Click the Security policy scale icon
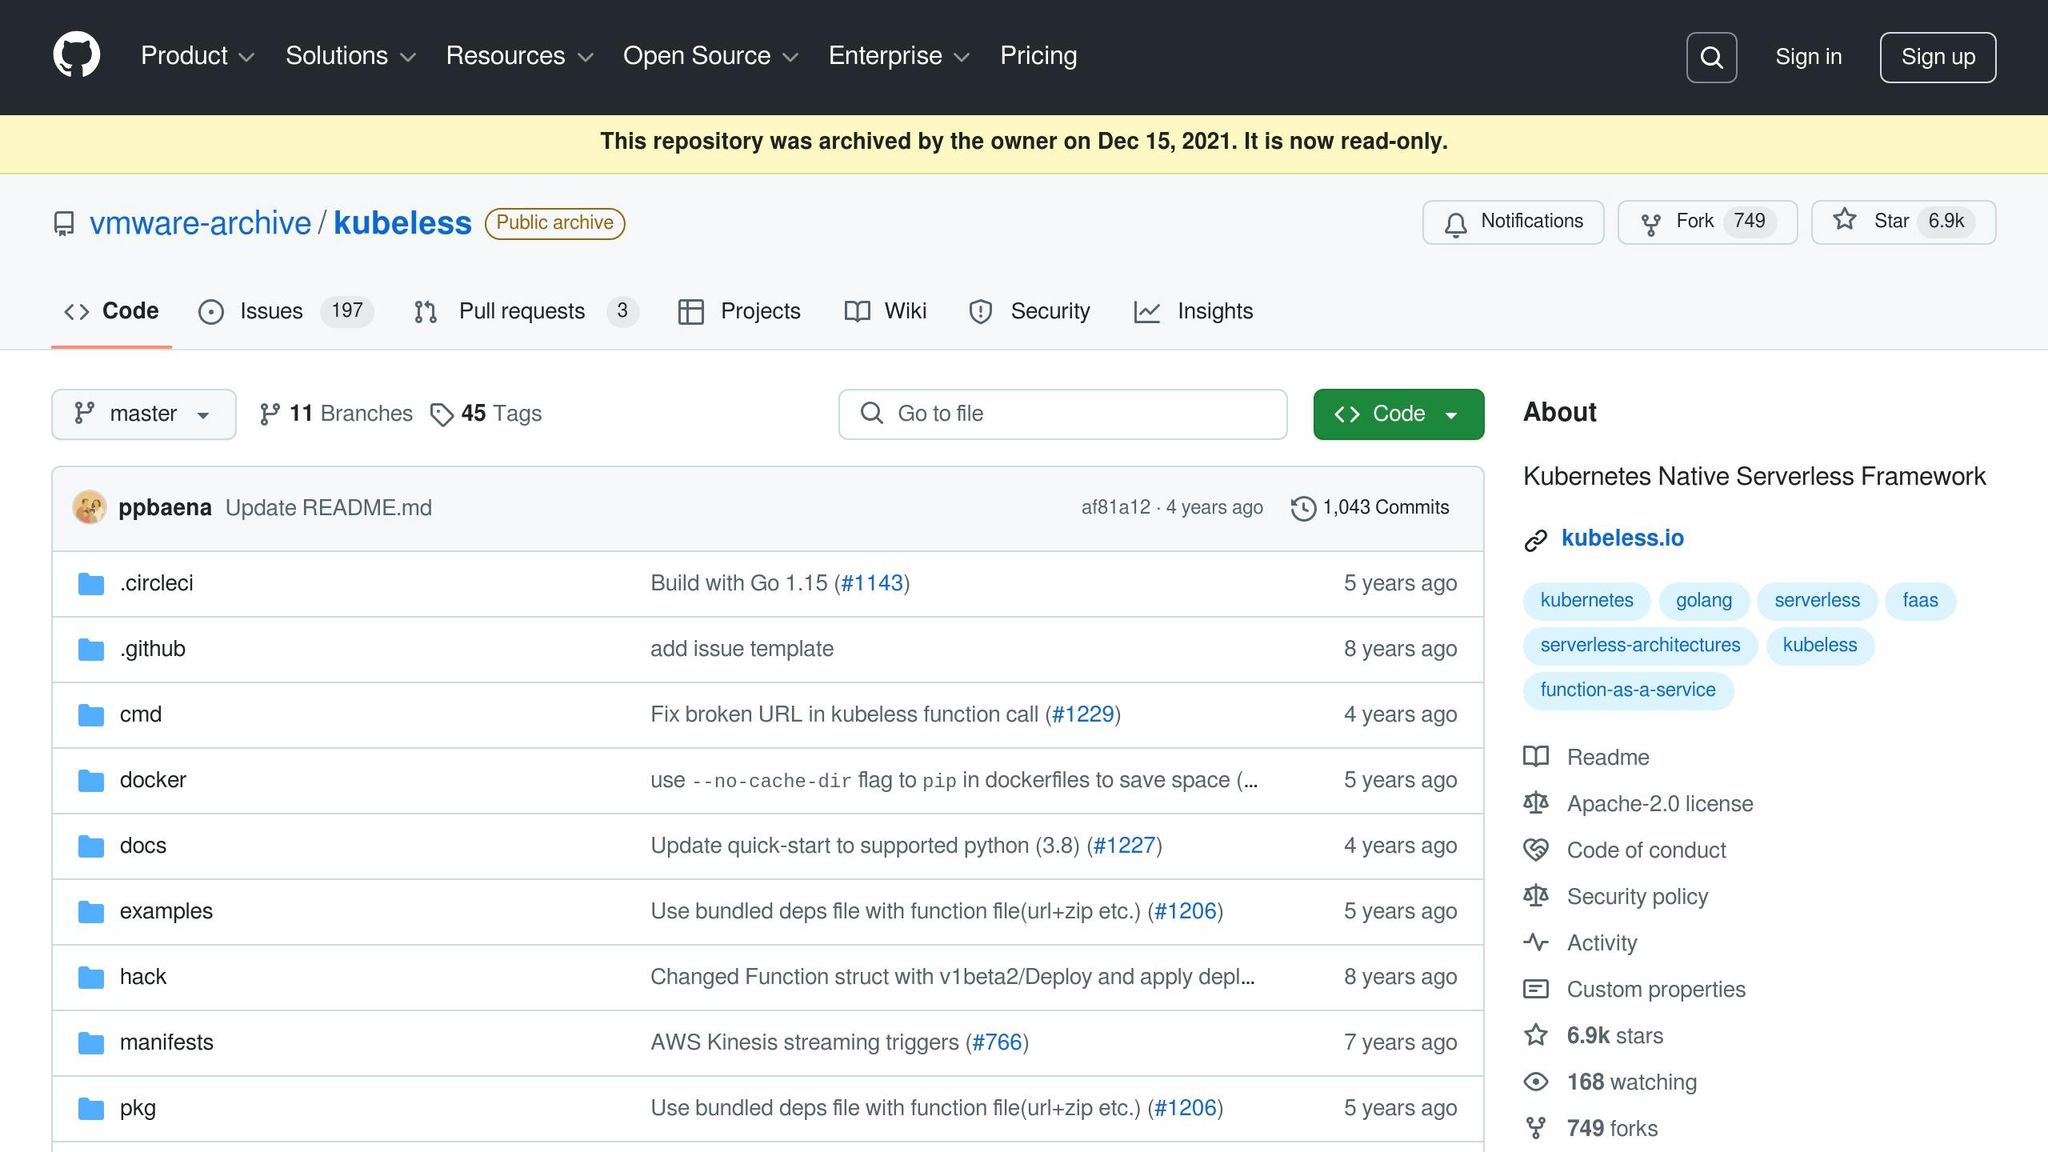This screenshot has height=1152, width=2048. coord(1536,896)
